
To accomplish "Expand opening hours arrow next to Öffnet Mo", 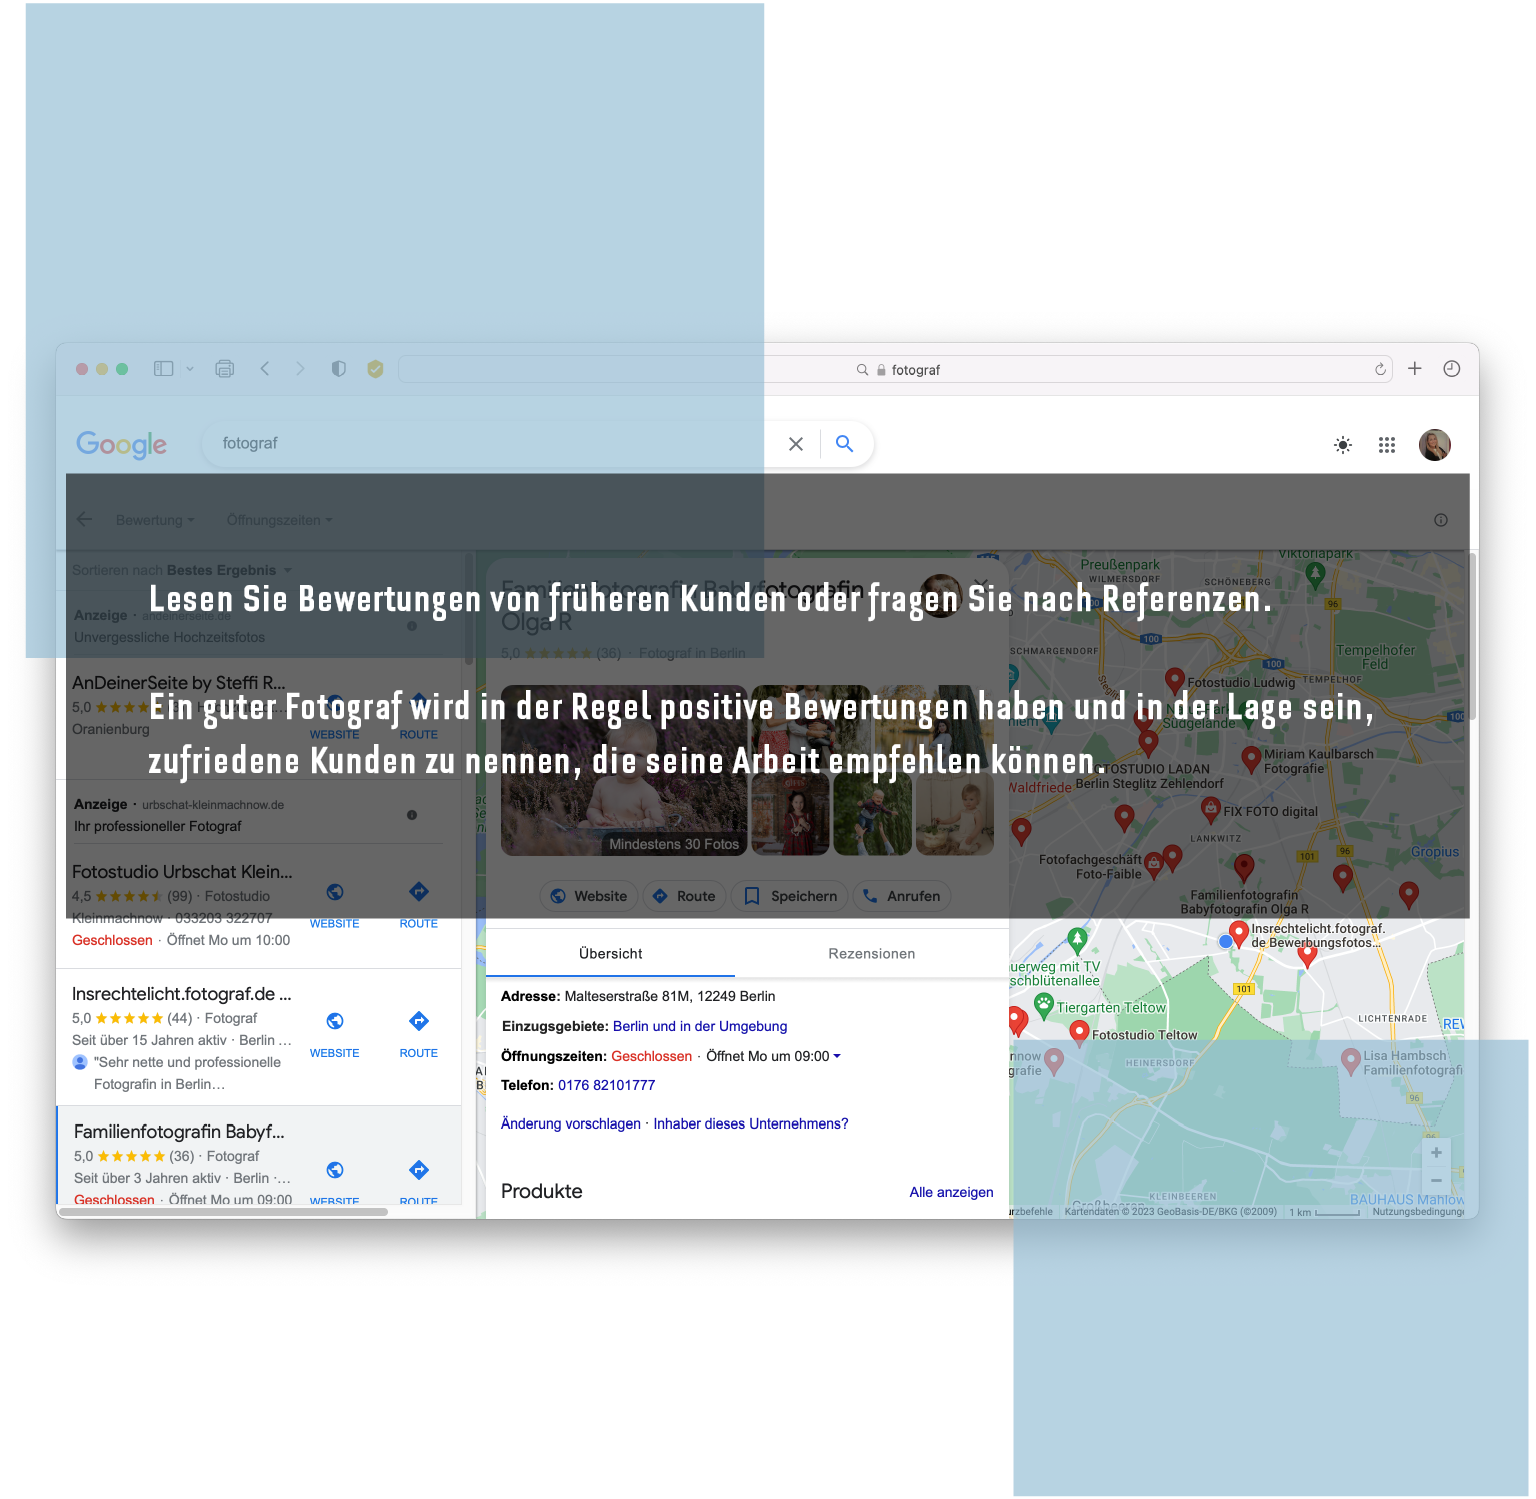I will [x=837, y=1056].
